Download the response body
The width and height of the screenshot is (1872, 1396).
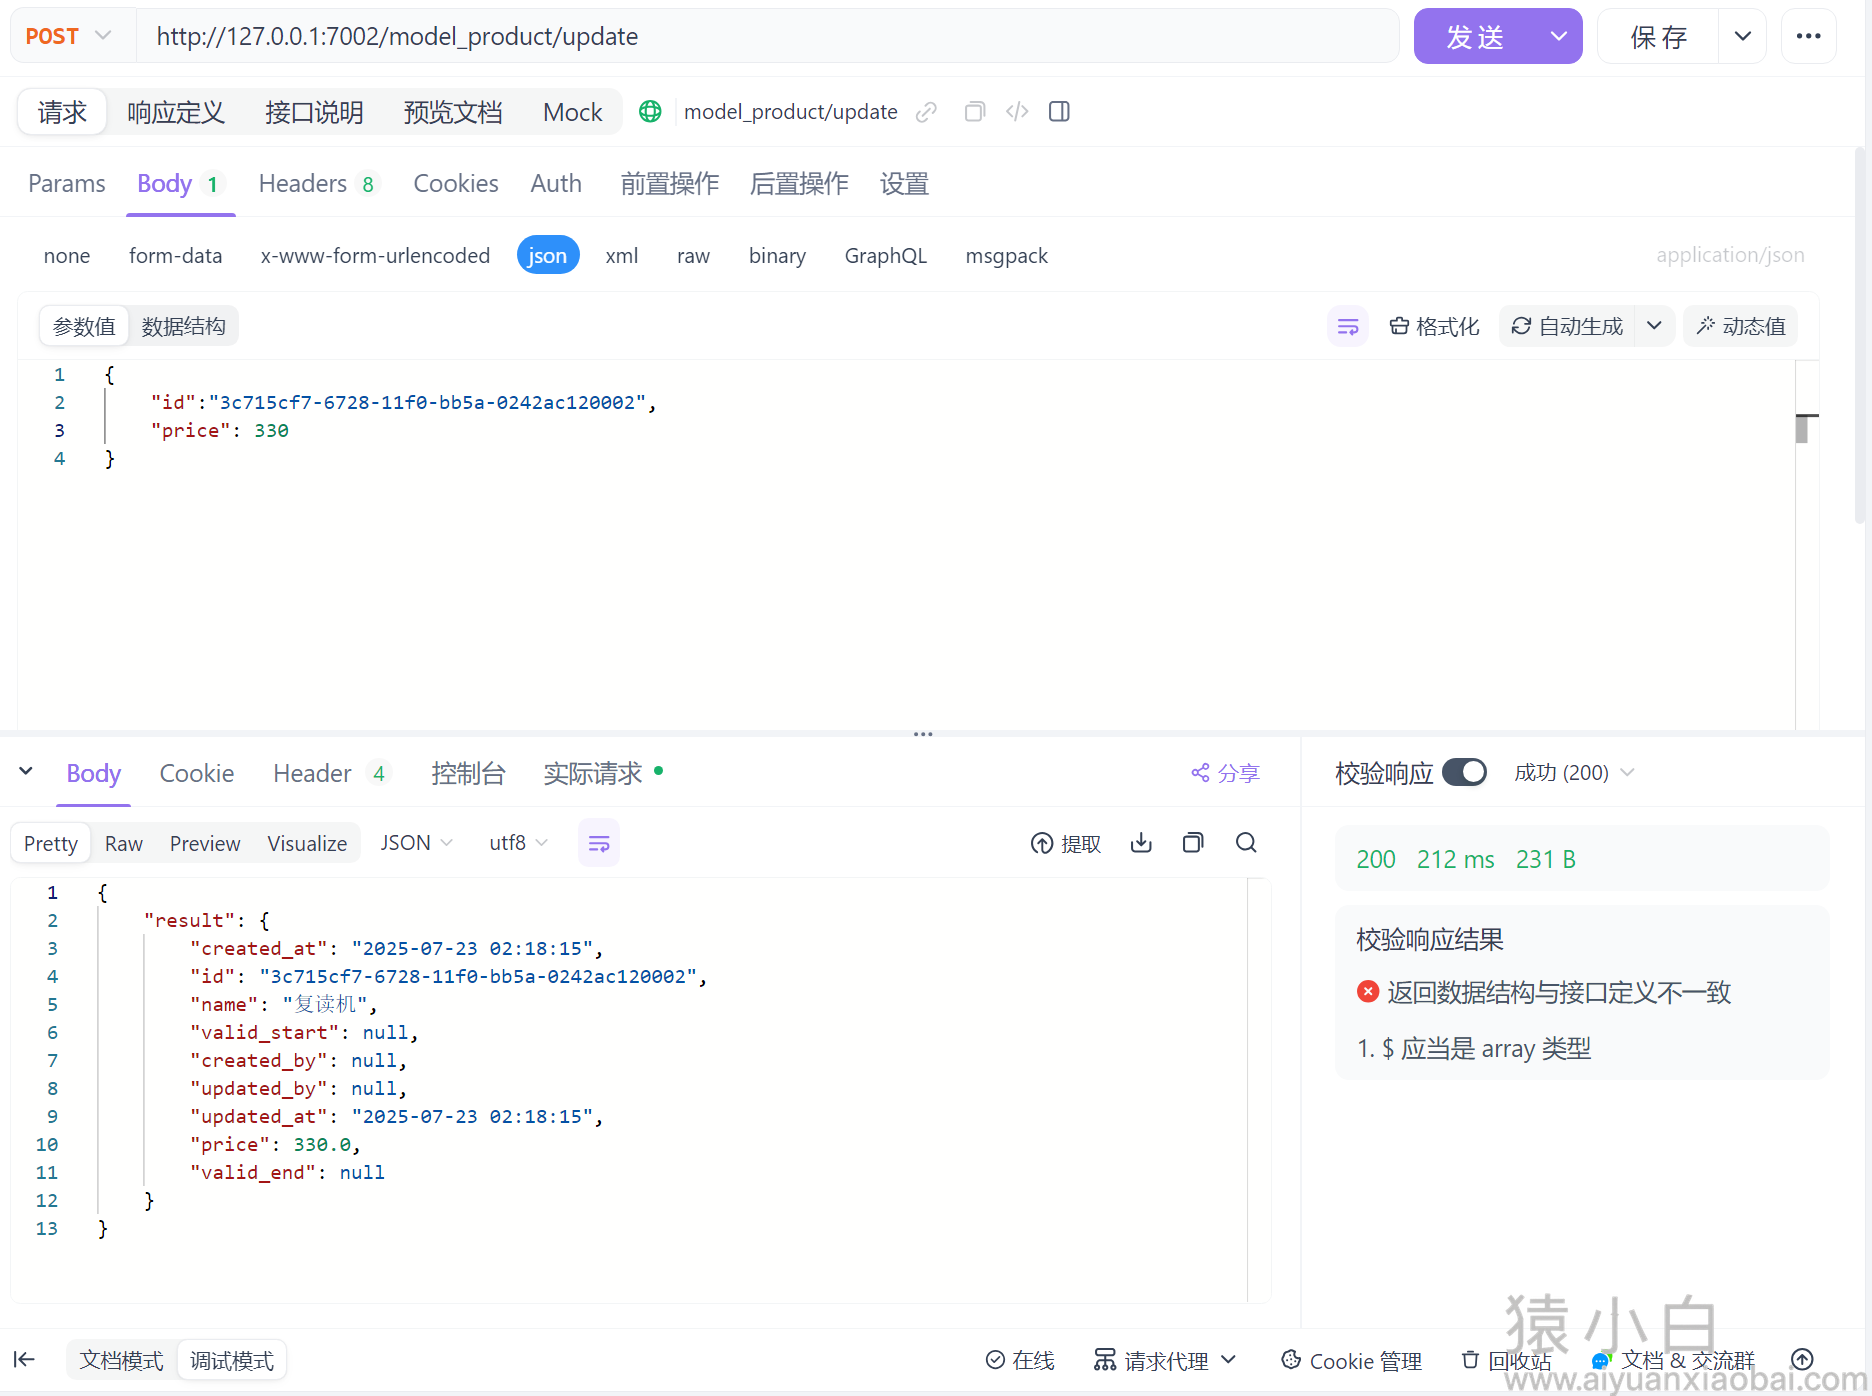pos(1141,843)
